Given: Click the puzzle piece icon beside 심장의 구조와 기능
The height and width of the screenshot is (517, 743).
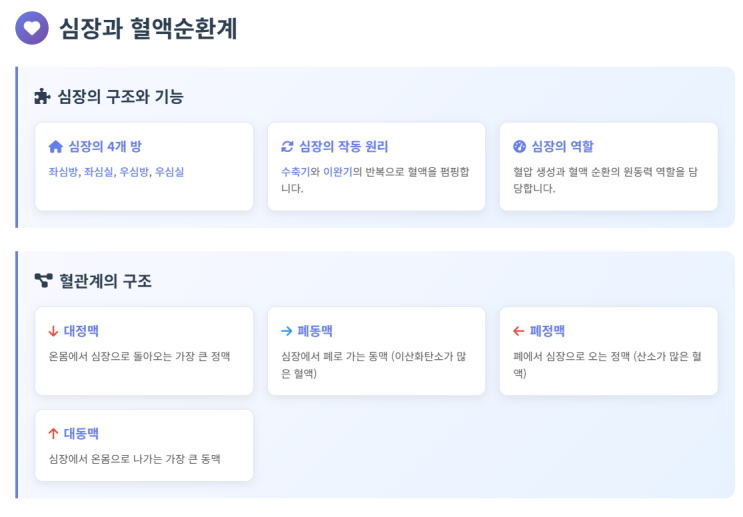Looking at the screenshot, I should pos(42,97).
